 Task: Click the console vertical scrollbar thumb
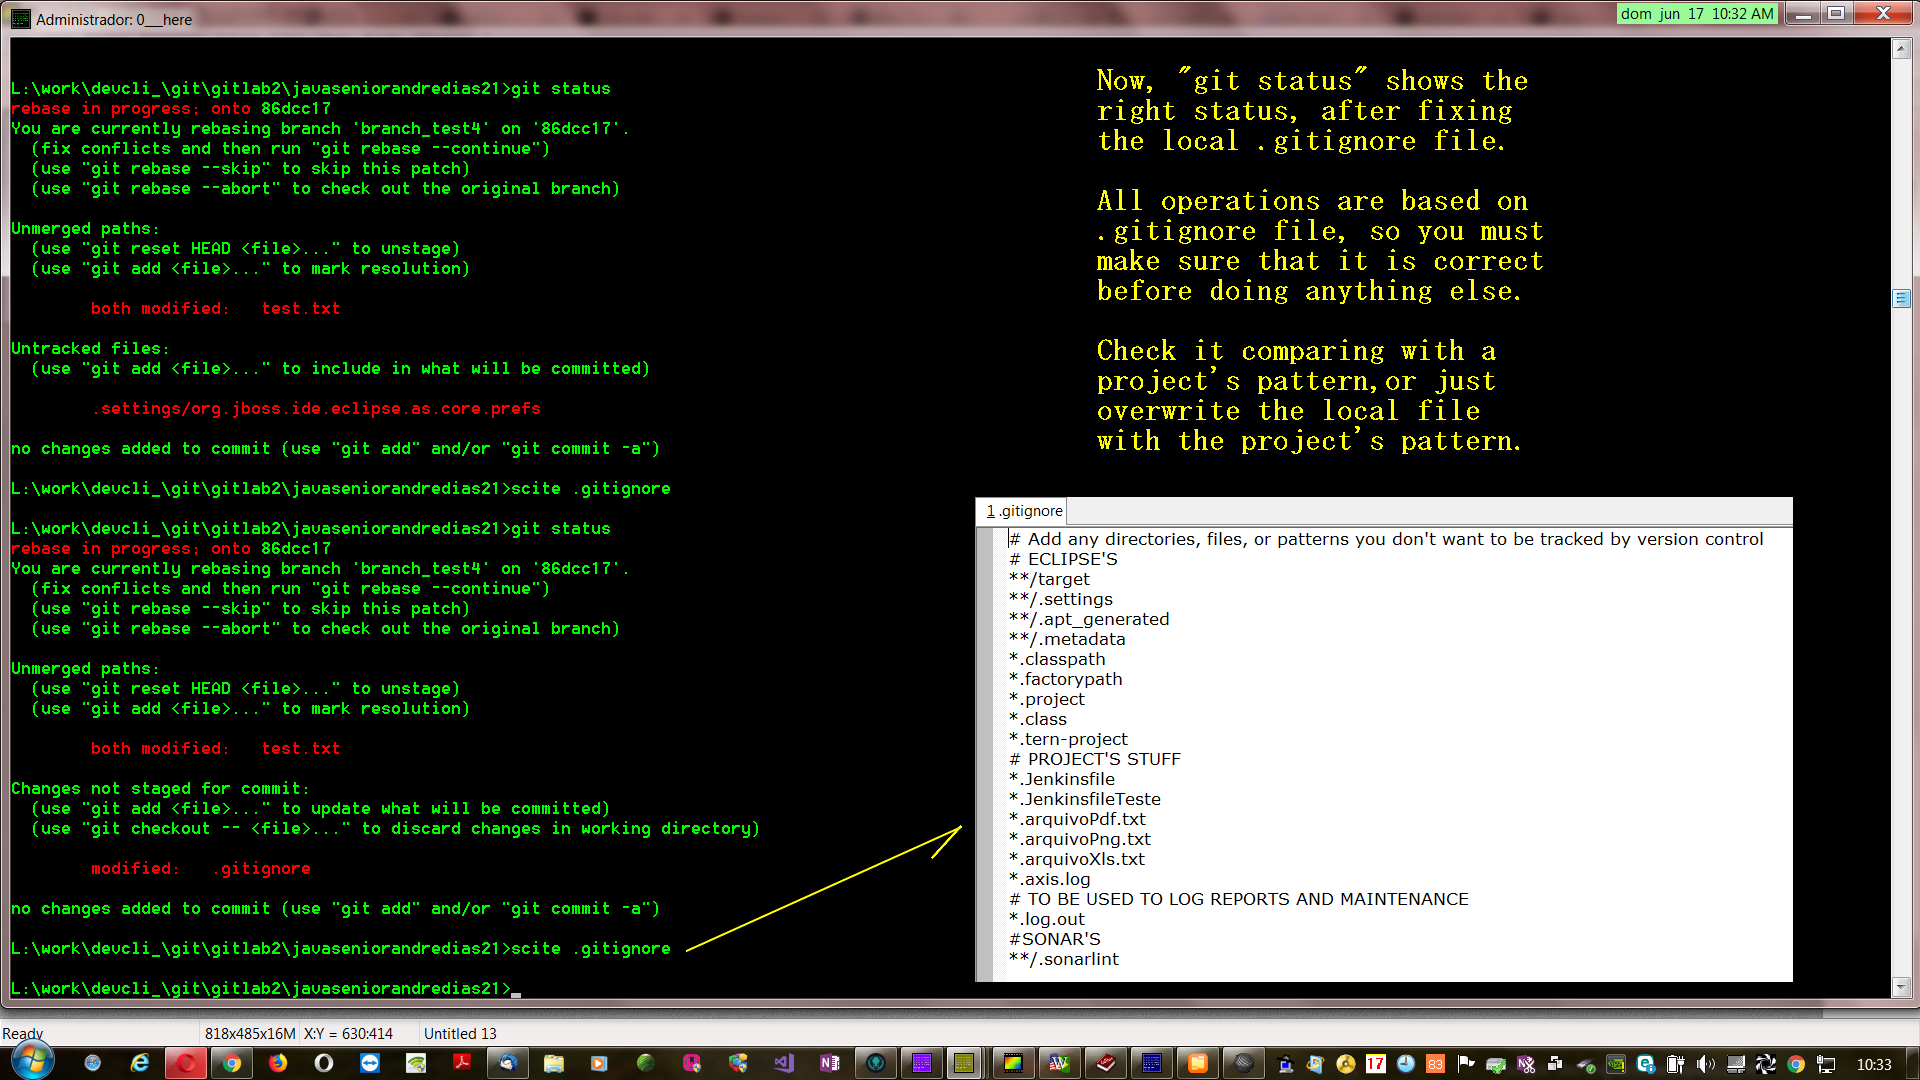pos(1901,299)
